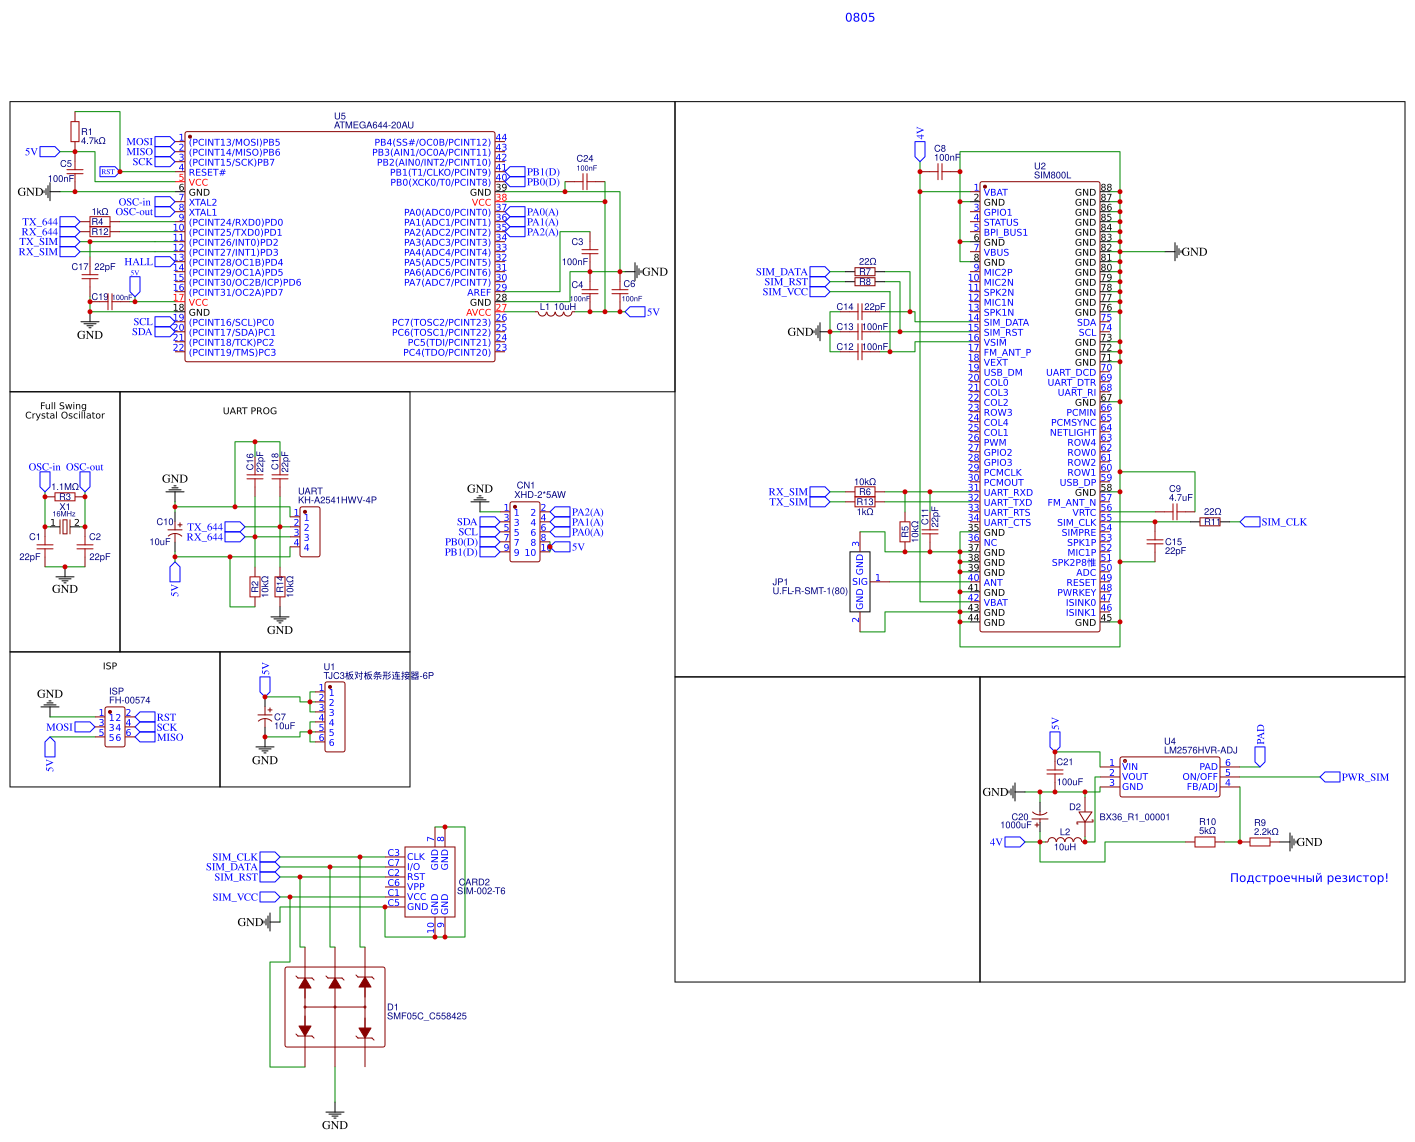Click GND symbol at bottom of sheet

point(335,1116)
